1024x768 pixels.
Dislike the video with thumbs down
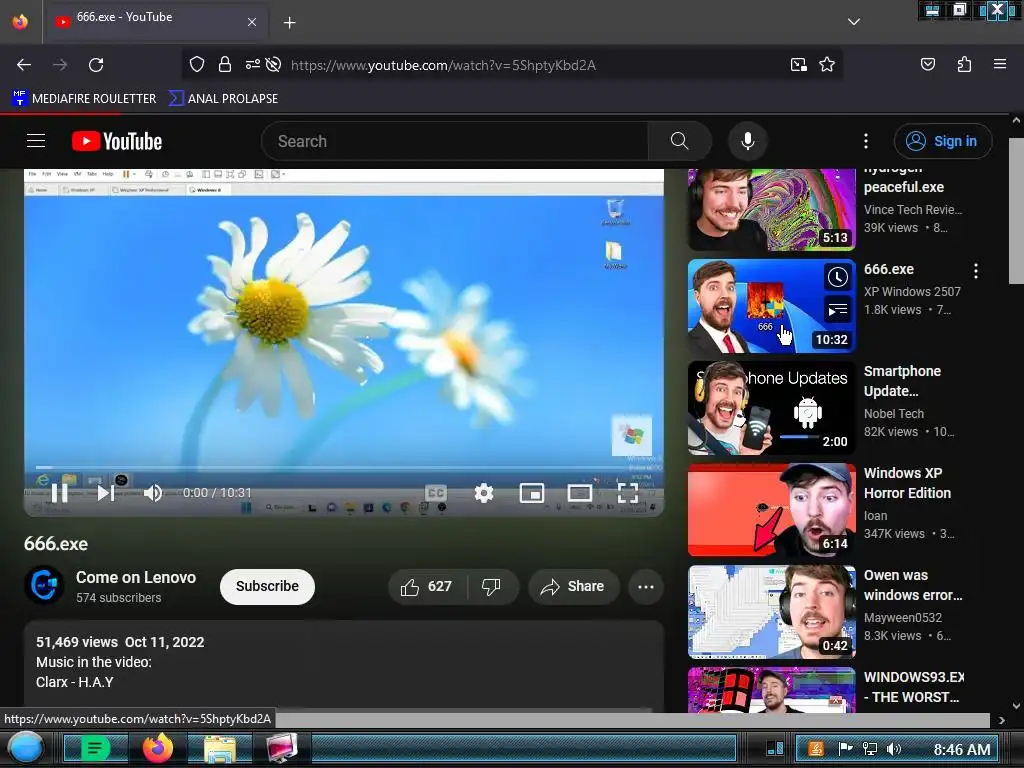point(492,586)
